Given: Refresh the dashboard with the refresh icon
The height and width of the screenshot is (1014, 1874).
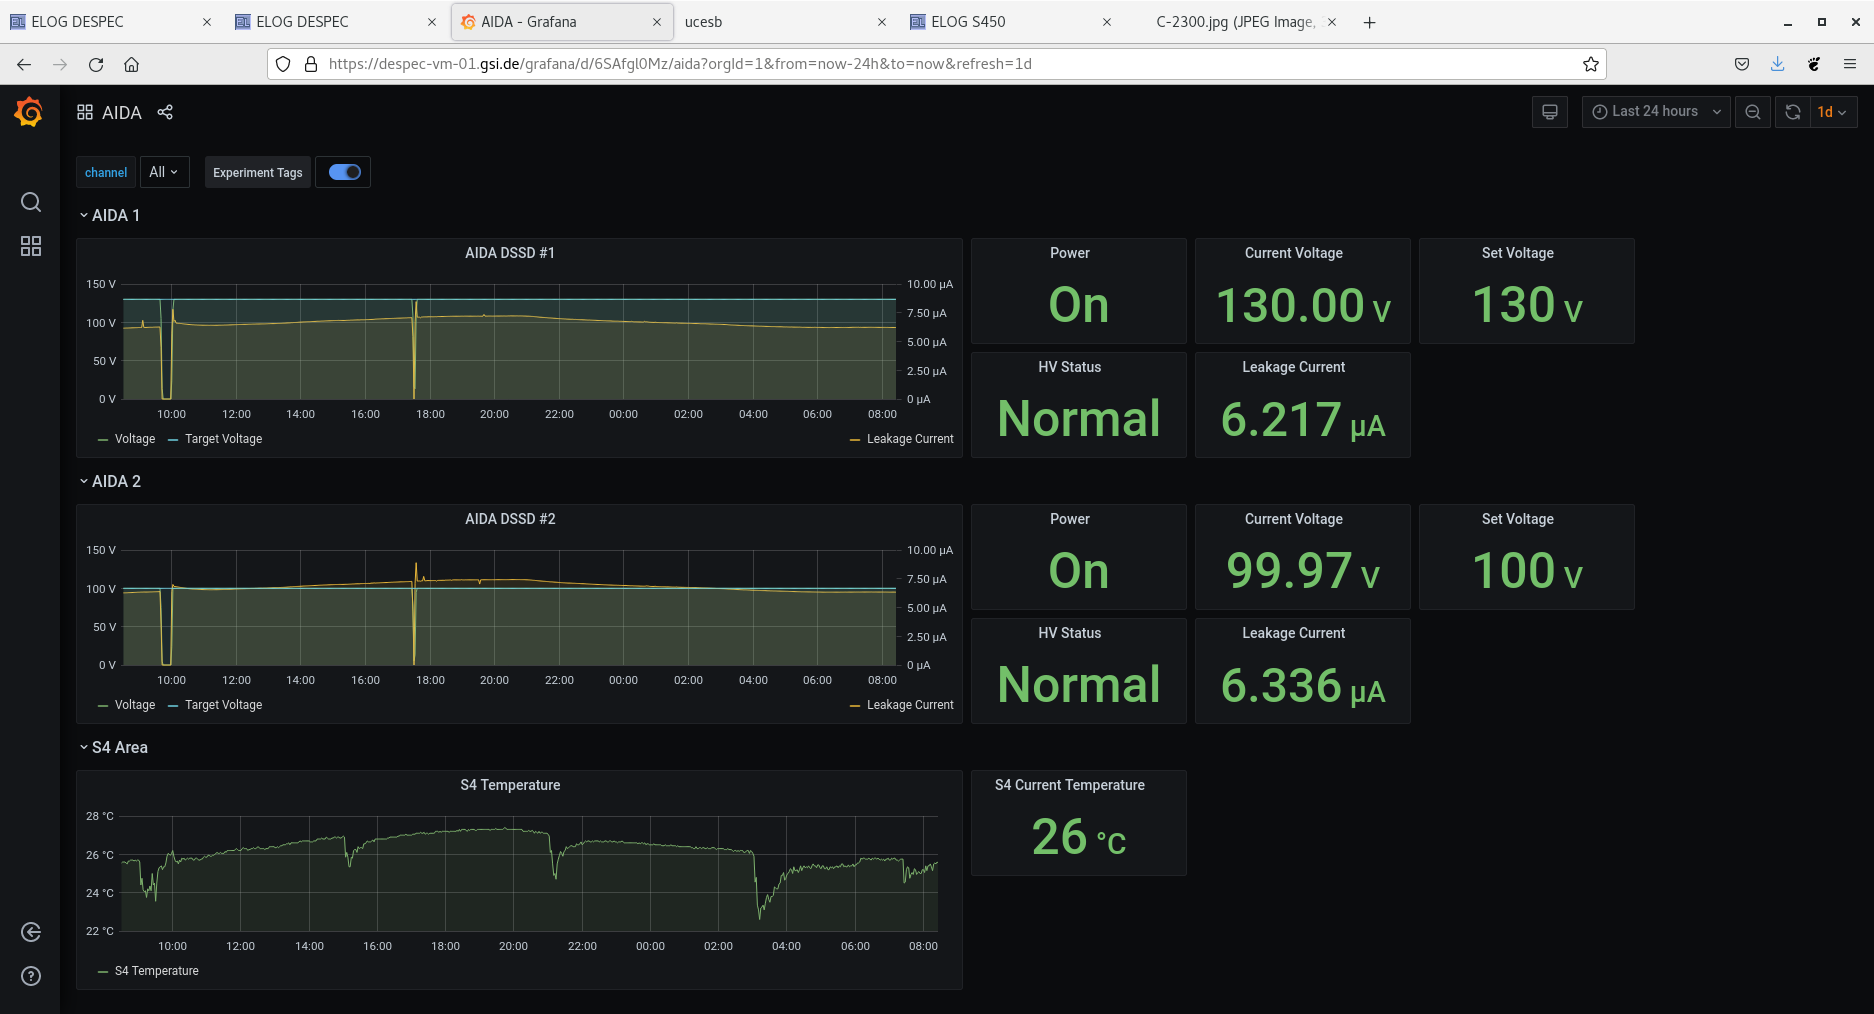Looking at the screenshot, I should [x=1793, y=112].
